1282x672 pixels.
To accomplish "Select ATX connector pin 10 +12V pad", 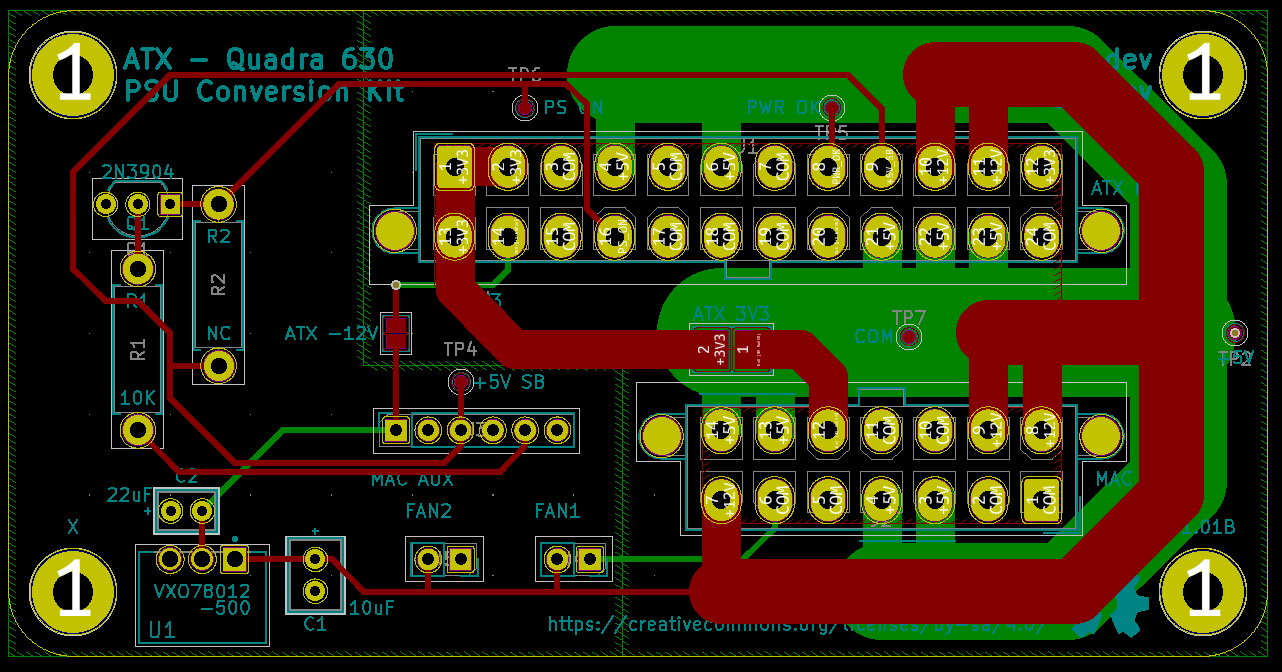I will [x=935, y=167].
